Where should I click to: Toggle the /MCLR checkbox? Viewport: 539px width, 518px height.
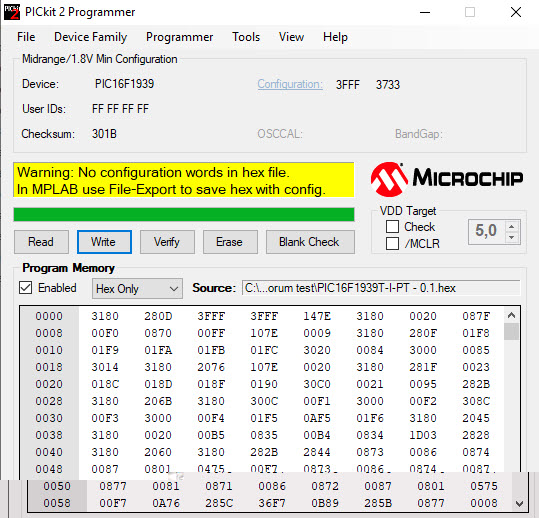[x=392, y=243]
